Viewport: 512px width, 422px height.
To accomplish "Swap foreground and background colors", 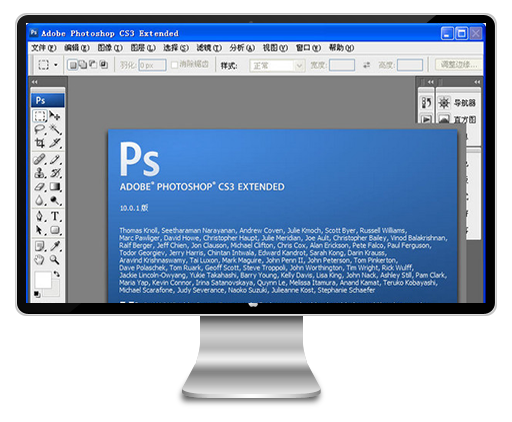I will pos(57,274).
